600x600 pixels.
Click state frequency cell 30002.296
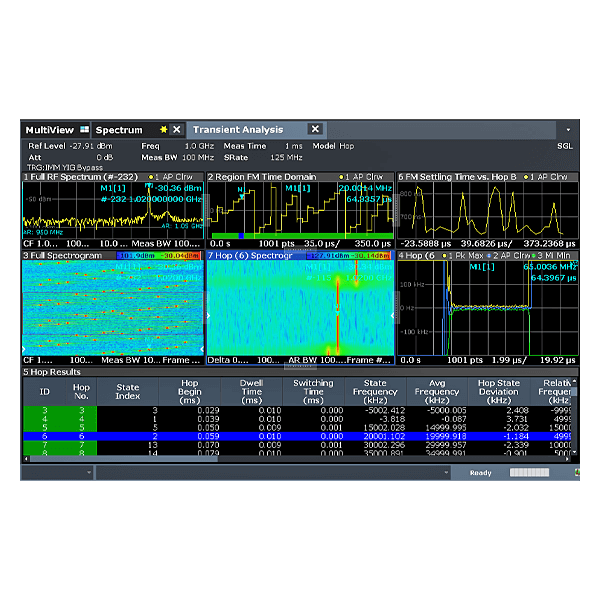[x=384, y=445]
